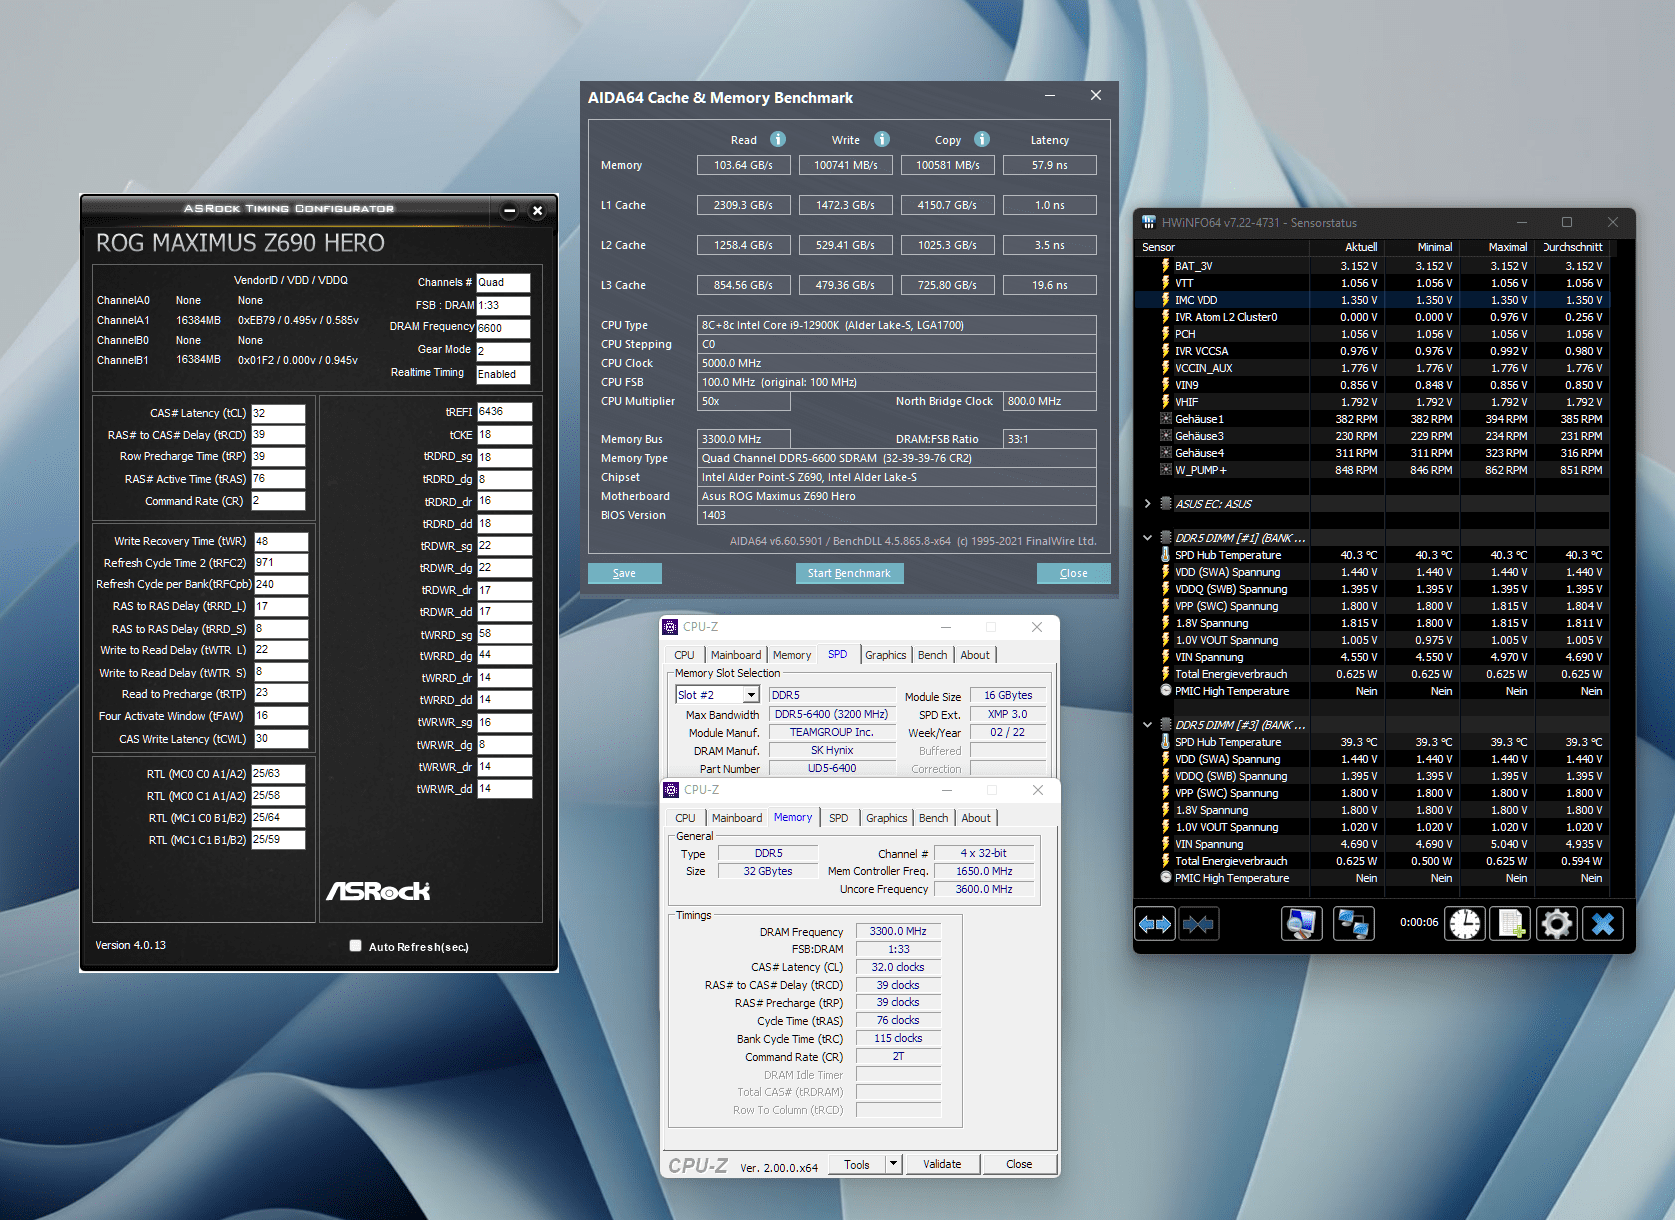
Task: Minimize ASRock Timing Configurator with its round button
Action: click(509, 210)
